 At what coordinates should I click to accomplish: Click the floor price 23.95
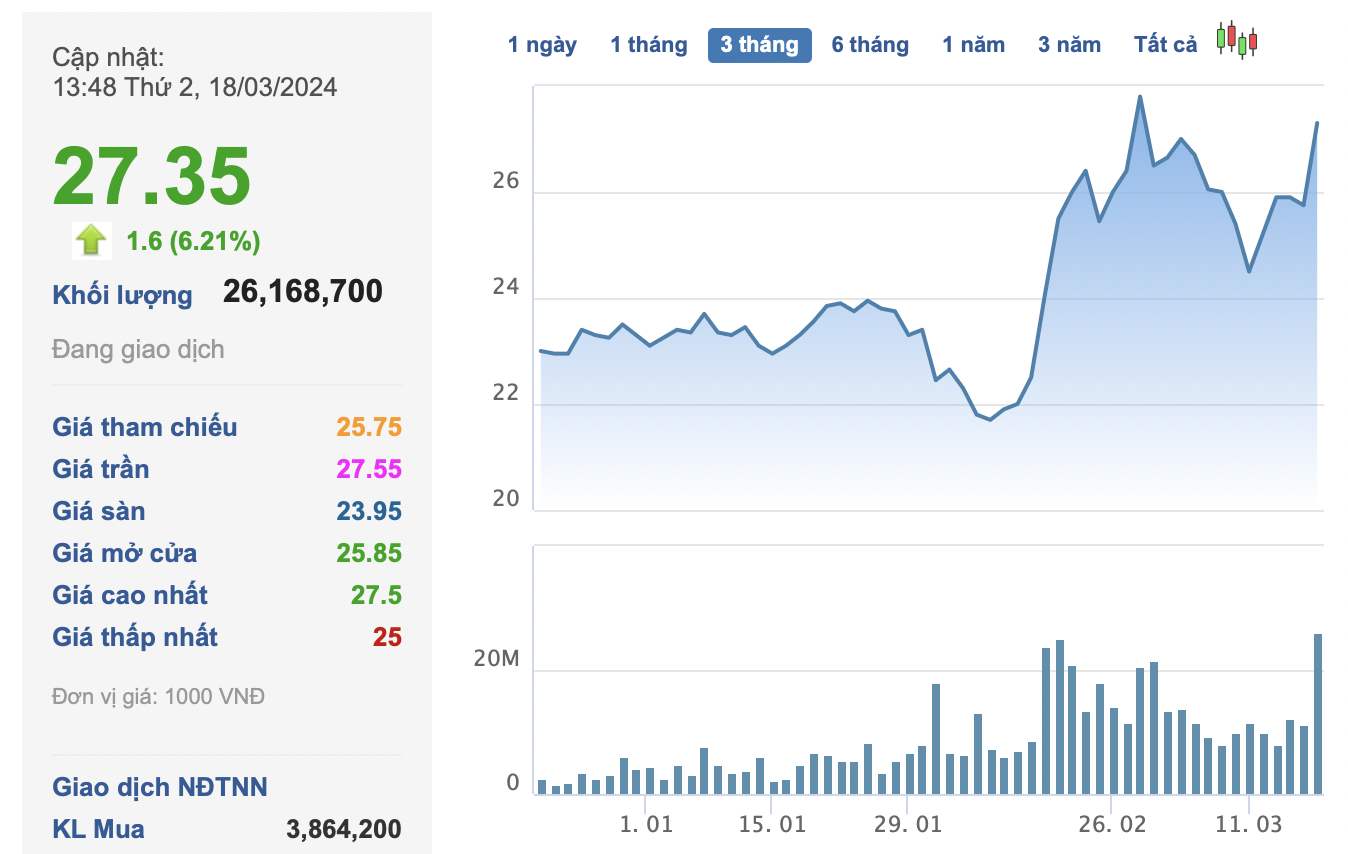(x=369, y=511)
